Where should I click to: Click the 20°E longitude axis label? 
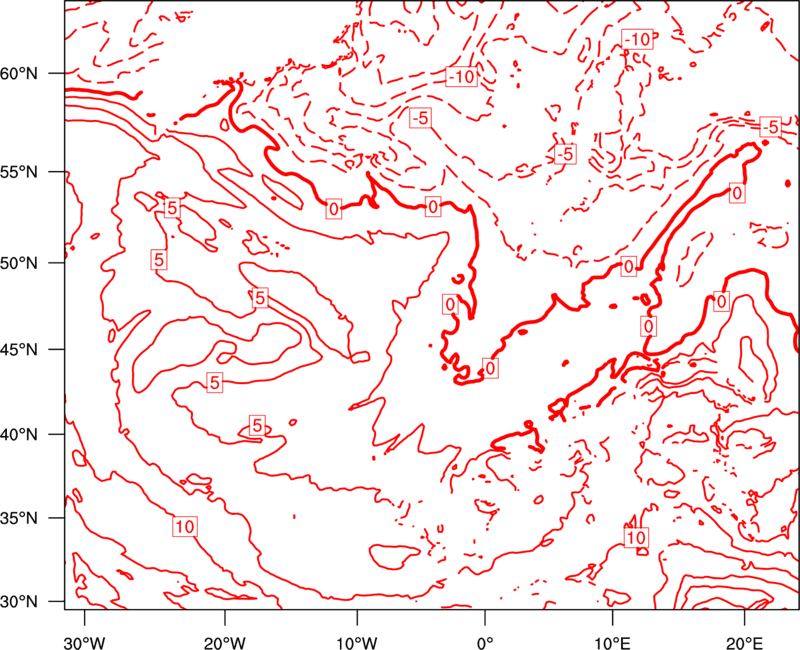click(x=744, y=642)
